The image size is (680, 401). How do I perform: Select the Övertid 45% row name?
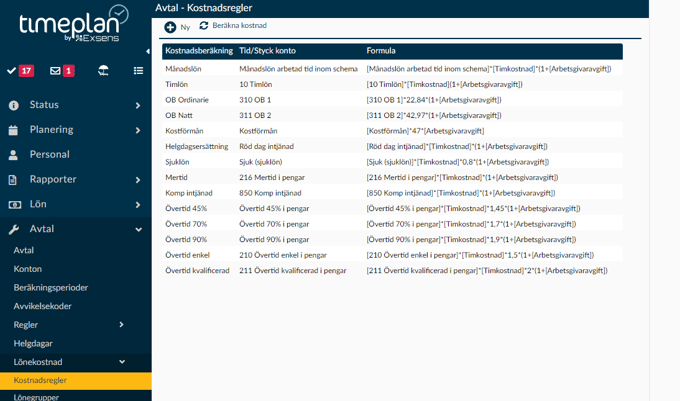point(186,209)
